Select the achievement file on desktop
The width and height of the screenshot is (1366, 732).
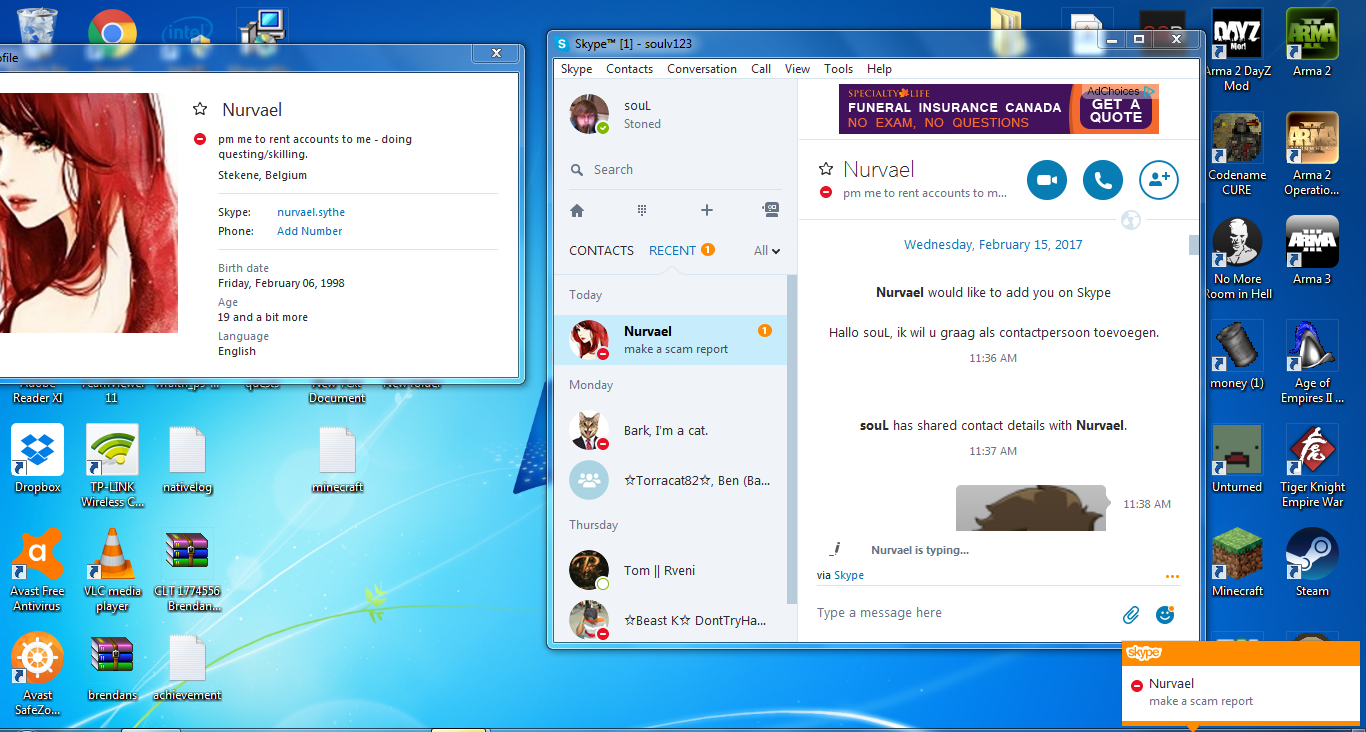pos(187,667)
